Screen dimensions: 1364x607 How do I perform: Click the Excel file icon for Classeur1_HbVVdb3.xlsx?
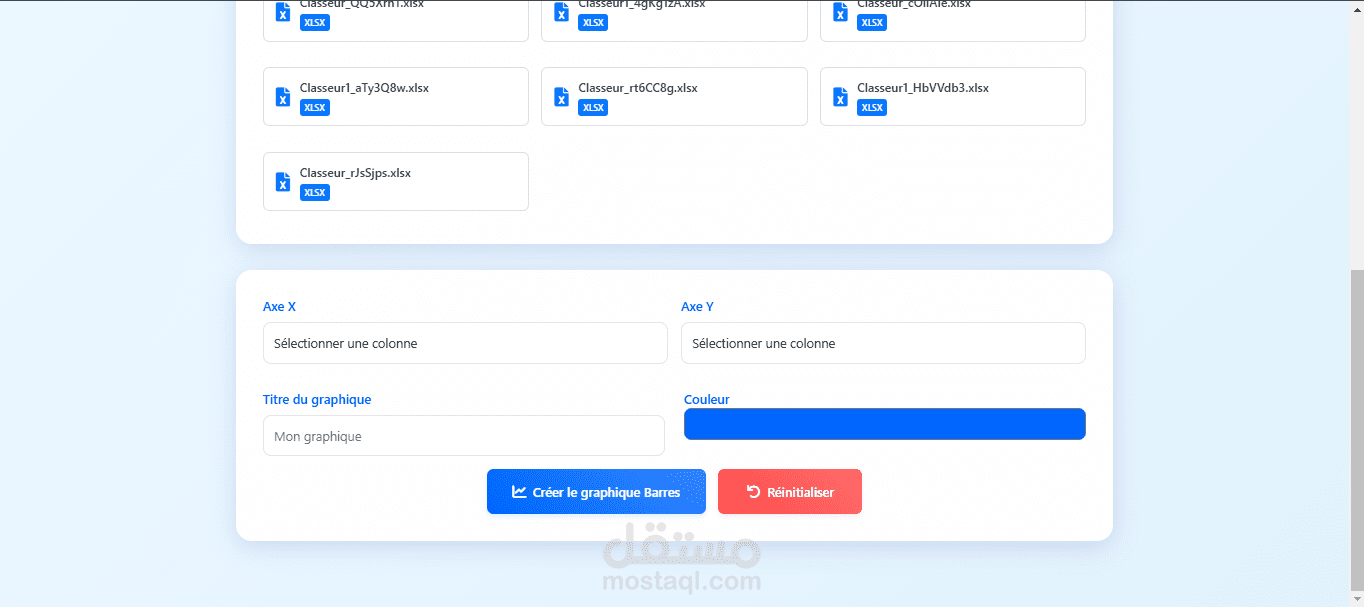(x=841, y=97)
